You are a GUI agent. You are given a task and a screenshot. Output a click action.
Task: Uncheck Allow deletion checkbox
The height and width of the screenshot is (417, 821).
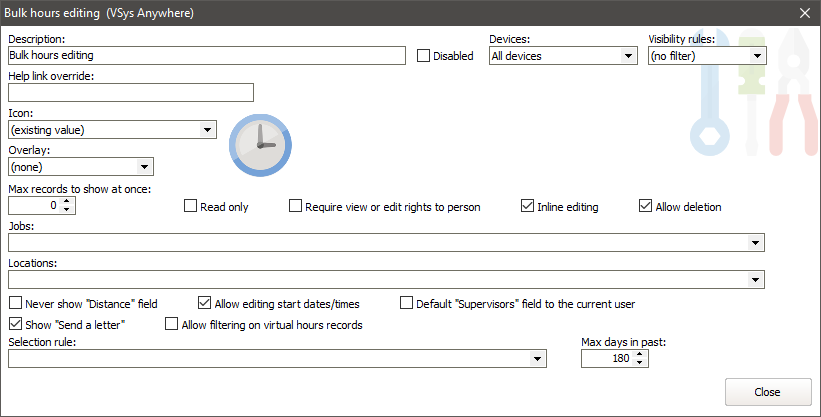click(x=645, y=207)
